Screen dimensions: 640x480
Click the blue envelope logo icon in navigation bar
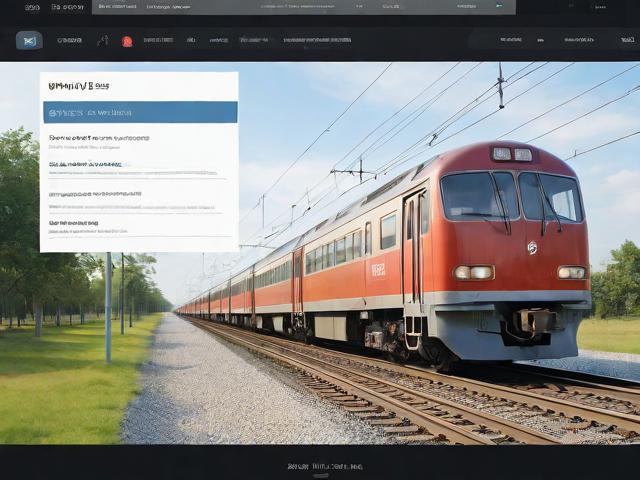[29, 40]
